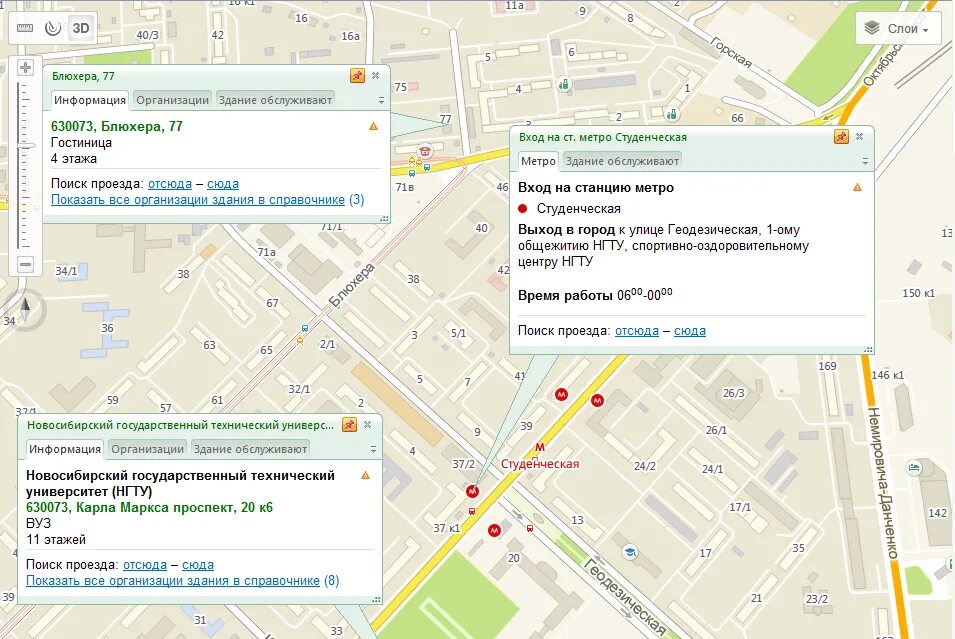Open Информация tab in the Блюхера, 77 card
Screen dimensions: 955x639
(90, 100)
